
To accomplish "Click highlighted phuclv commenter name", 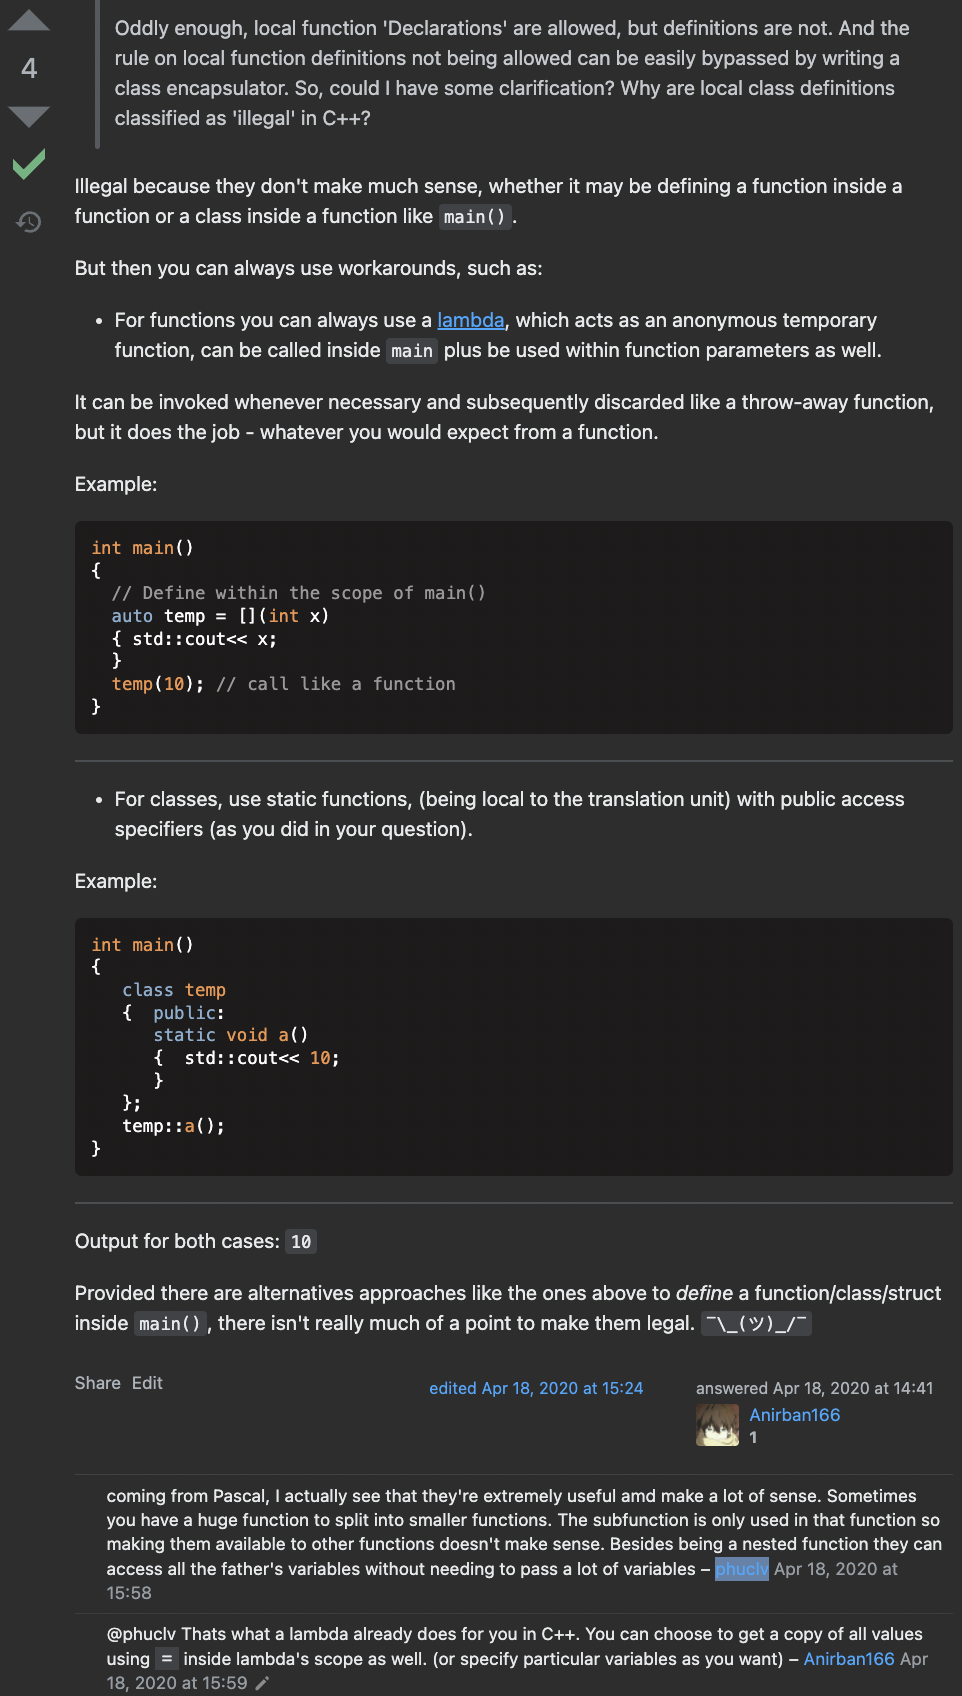I will click(741, 1569).
